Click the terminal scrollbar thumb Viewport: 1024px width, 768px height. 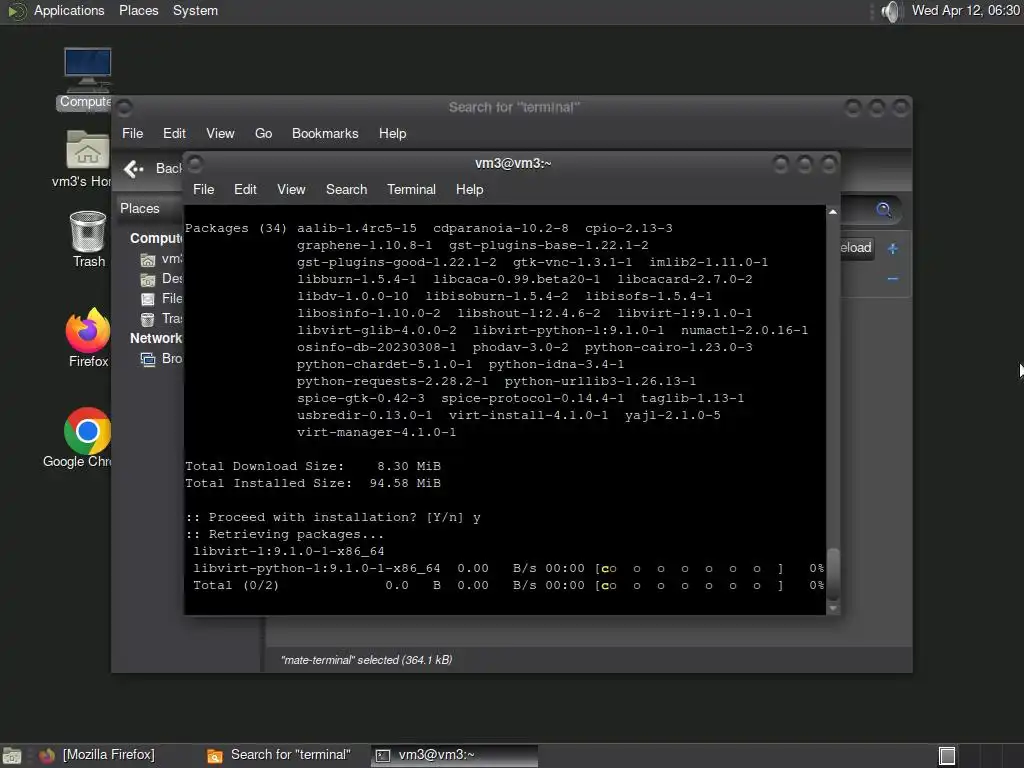[833, 573]
